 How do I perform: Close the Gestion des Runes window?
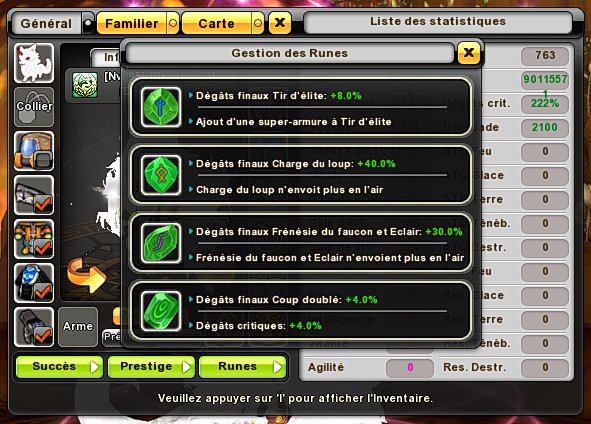pos(469,53)
